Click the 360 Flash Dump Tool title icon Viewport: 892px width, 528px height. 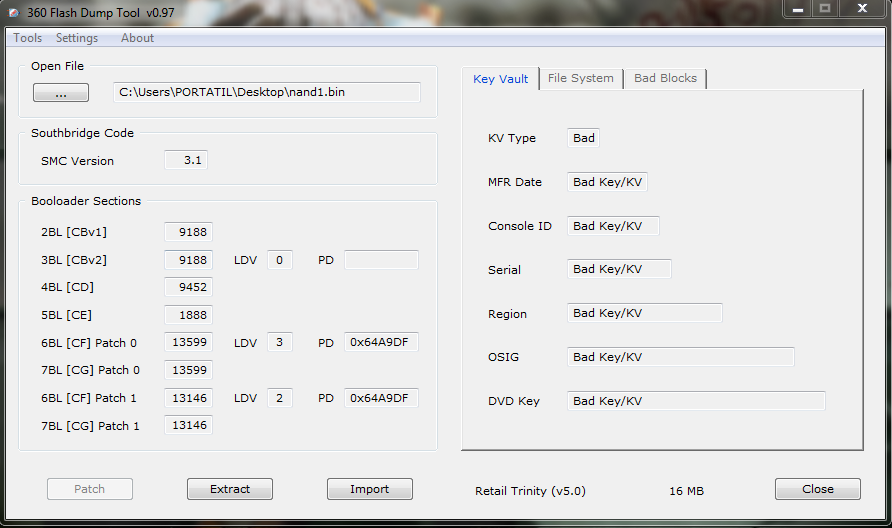tap(14, 13)
